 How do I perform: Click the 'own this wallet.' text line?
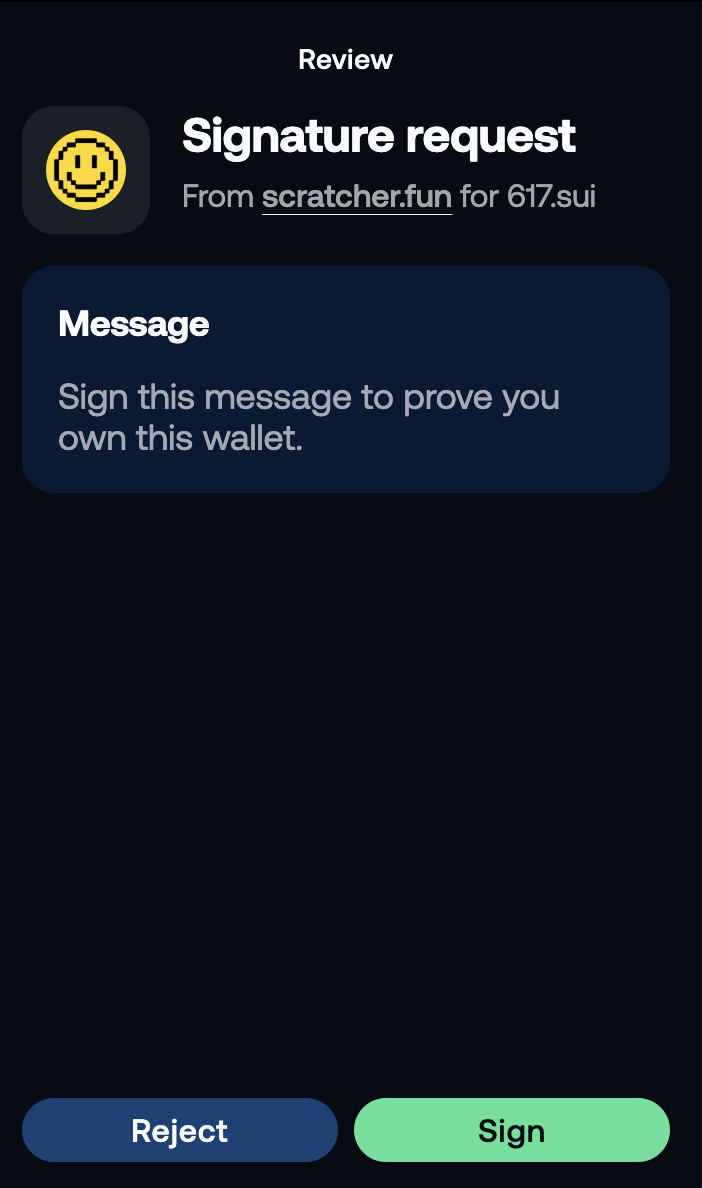180,438
